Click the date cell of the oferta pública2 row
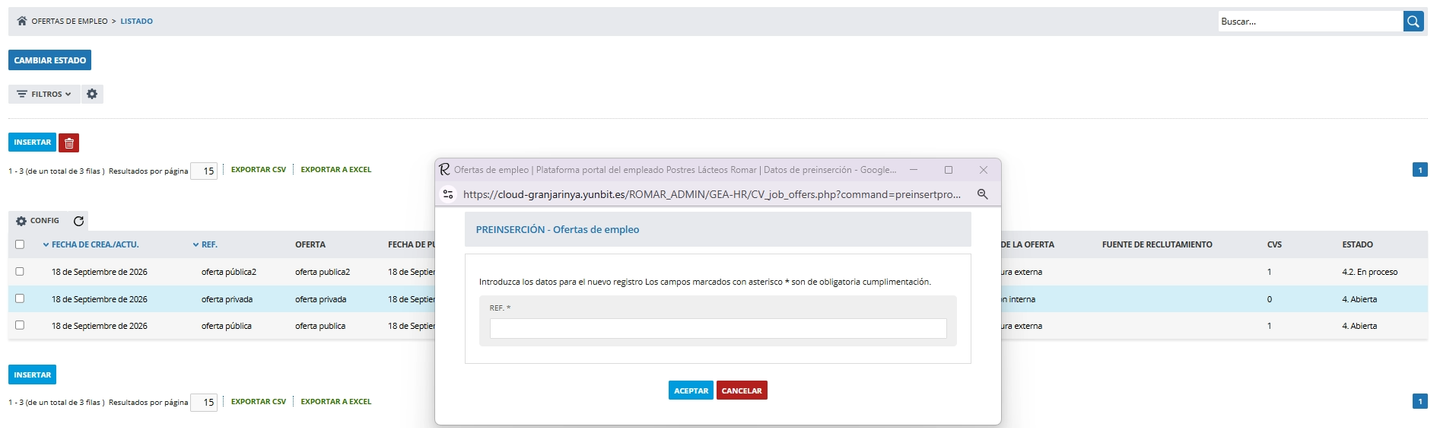Screen dimensions: 1440x428 click(x=100, y=271)
